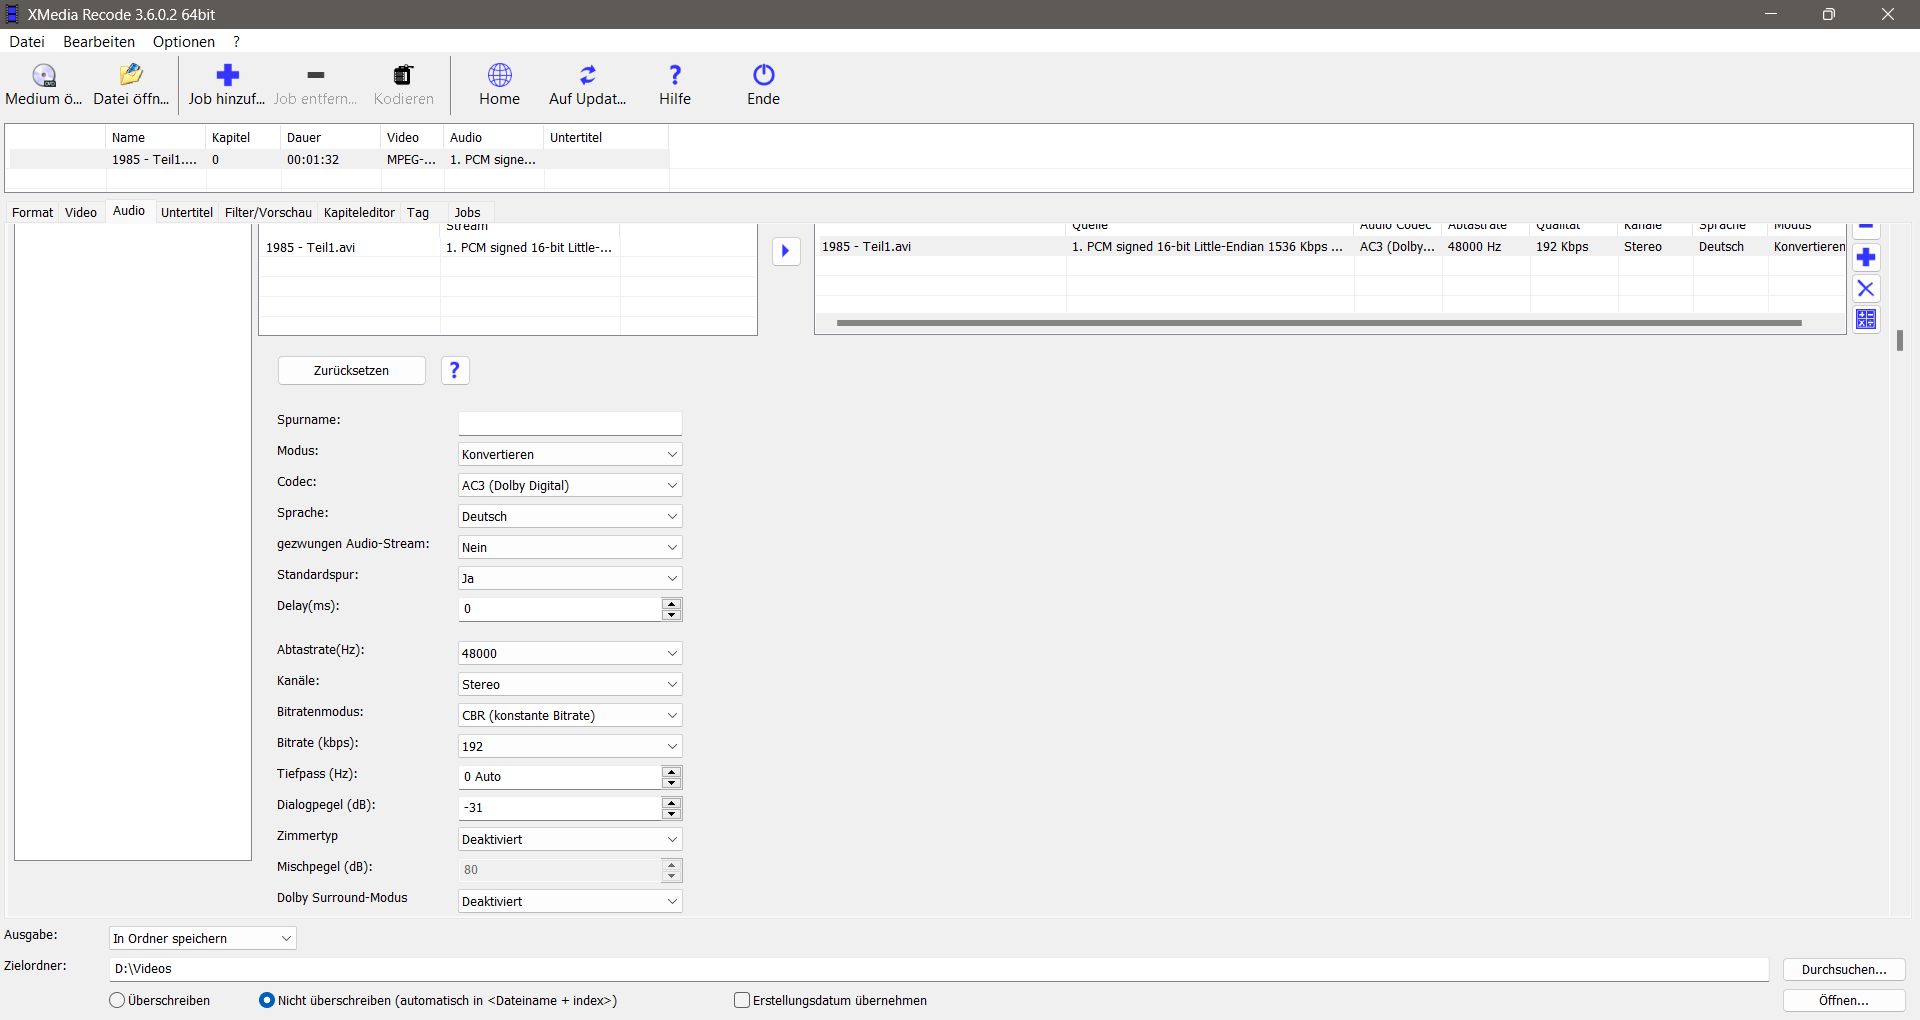Click the blue minus icon beside track list
This screenshot has height=1020, width=1920.
pyautogui.click(x=1866, y=229)
